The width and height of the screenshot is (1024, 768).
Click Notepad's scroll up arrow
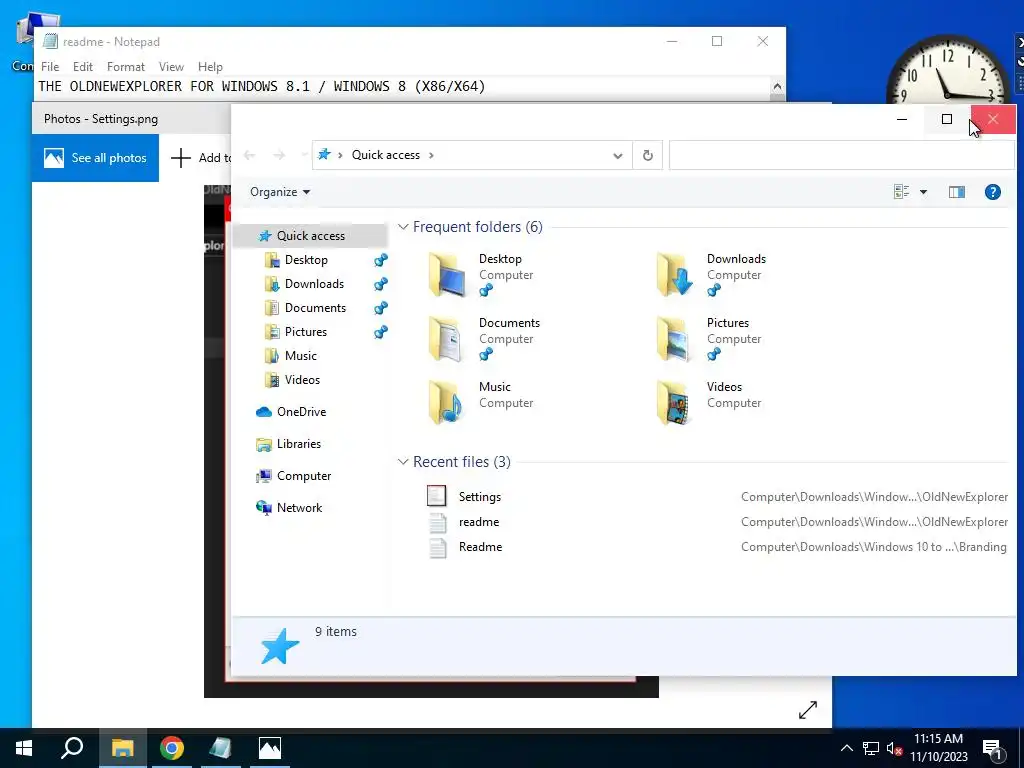click(777, 87)
